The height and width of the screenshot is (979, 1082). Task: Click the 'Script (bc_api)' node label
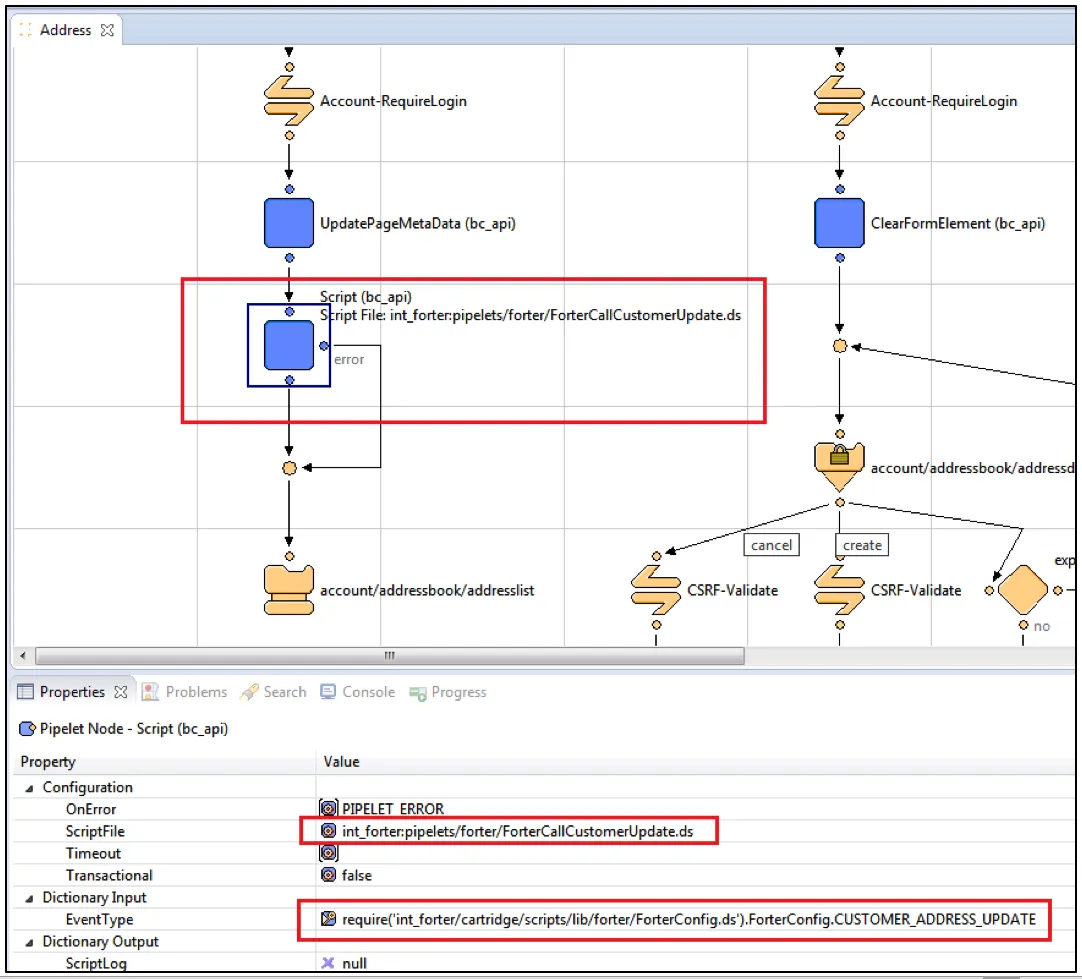tap(366, 297)
